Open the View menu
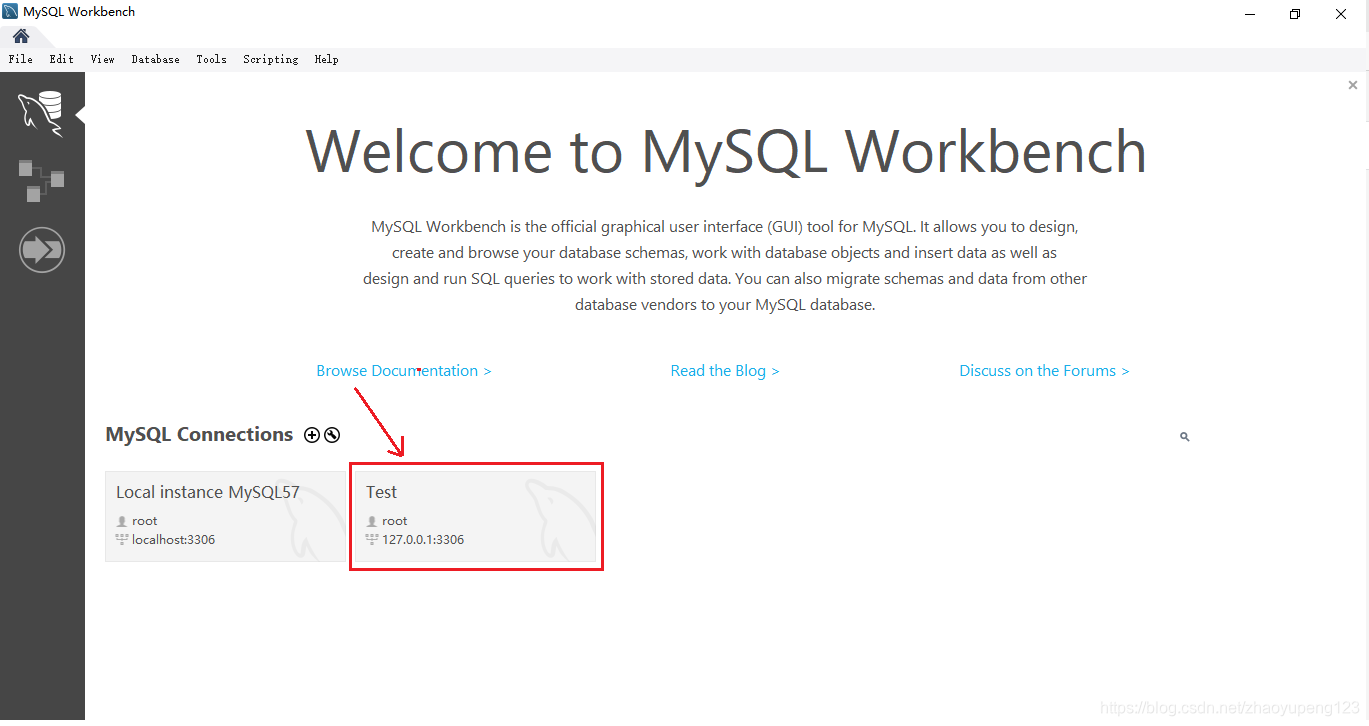This screenshot has width=1369, height=726. point(102,59)
